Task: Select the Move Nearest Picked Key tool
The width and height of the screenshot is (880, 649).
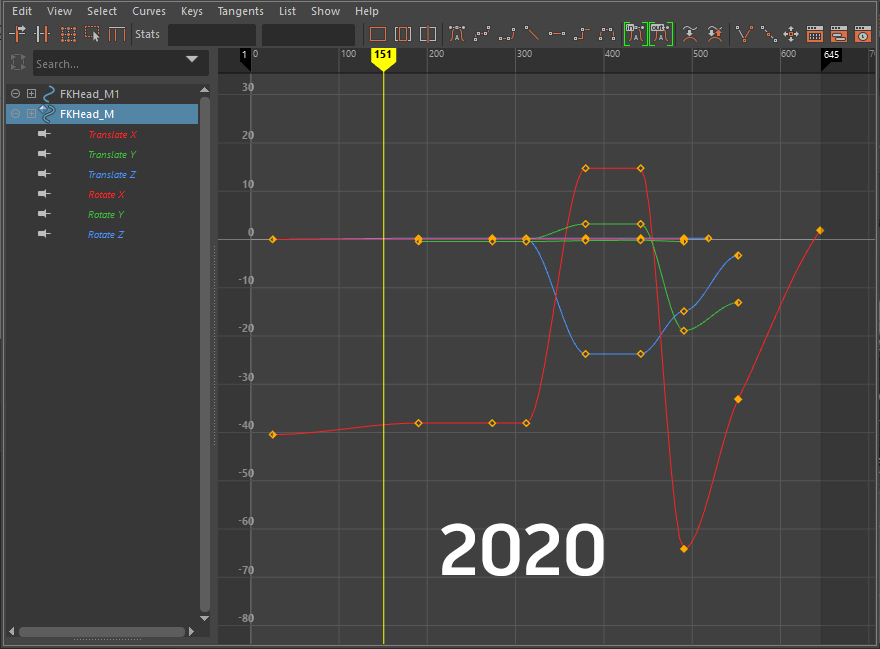Action: 17,33
